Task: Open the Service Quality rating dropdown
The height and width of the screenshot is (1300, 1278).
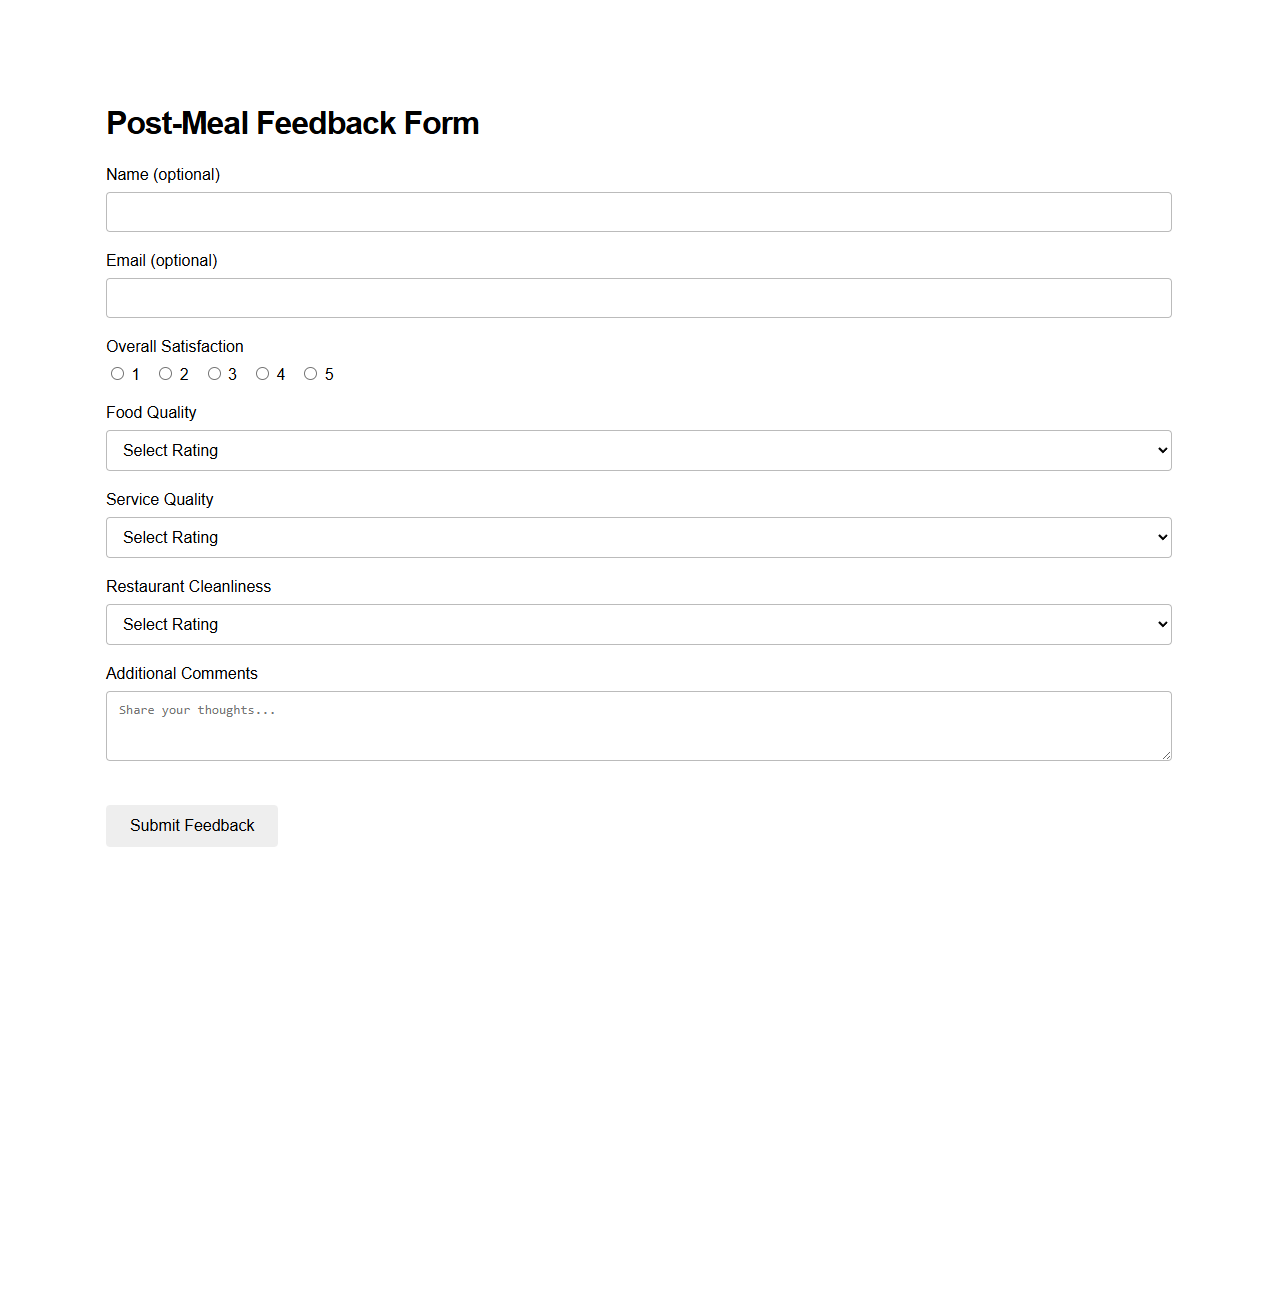Action: pos(638,537)
